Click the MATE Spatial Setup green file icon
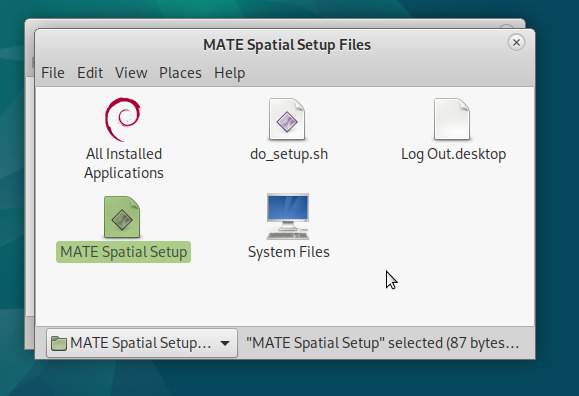 click(122, 217)
